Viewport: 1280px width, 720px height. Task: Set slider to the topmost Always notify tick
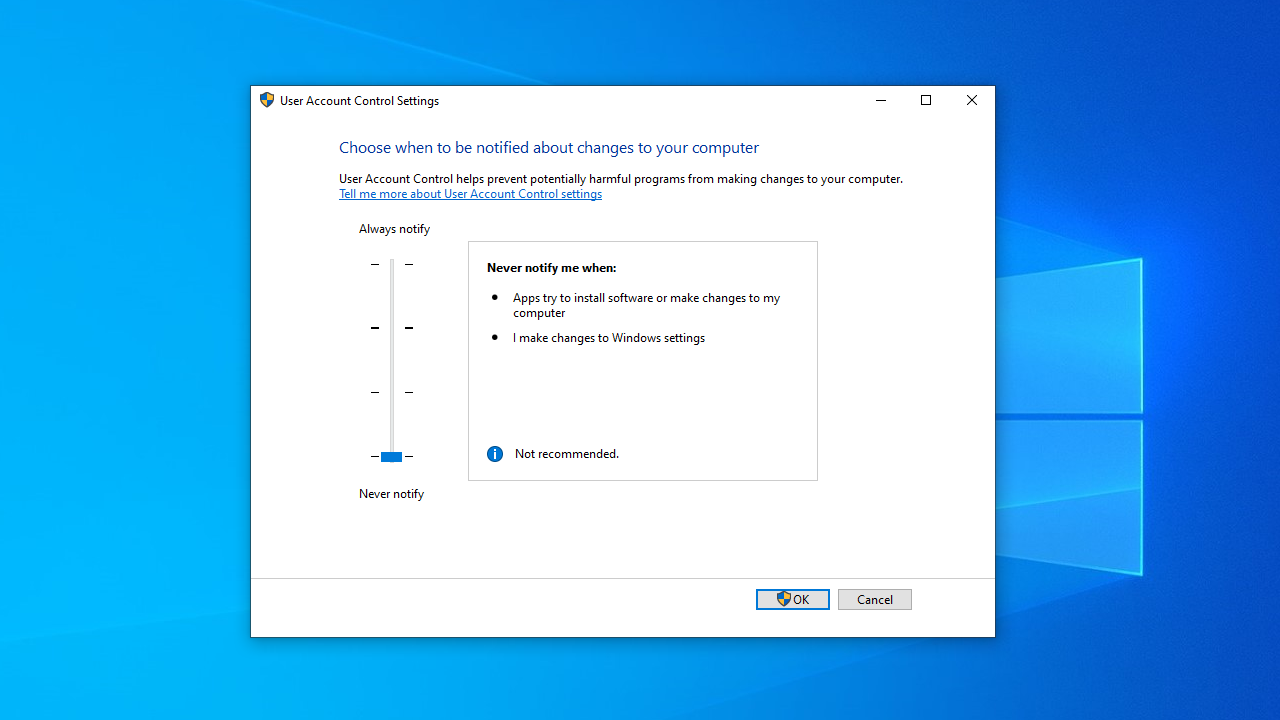coord(392,264)
